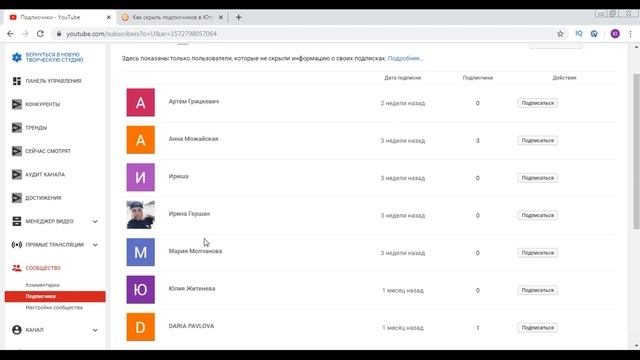Open the Сообщество sidebar label

point(43,268)
